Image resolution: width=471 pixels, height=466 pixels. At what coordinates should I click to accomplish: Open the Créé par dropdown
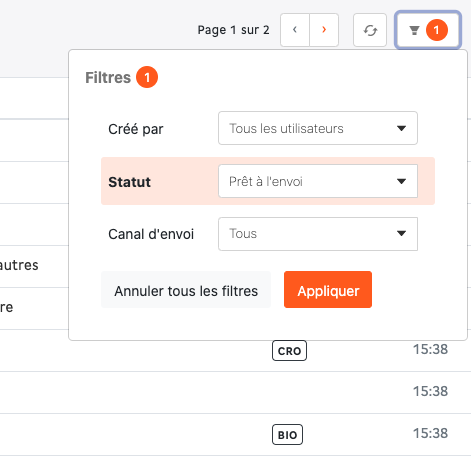point(318,128)
